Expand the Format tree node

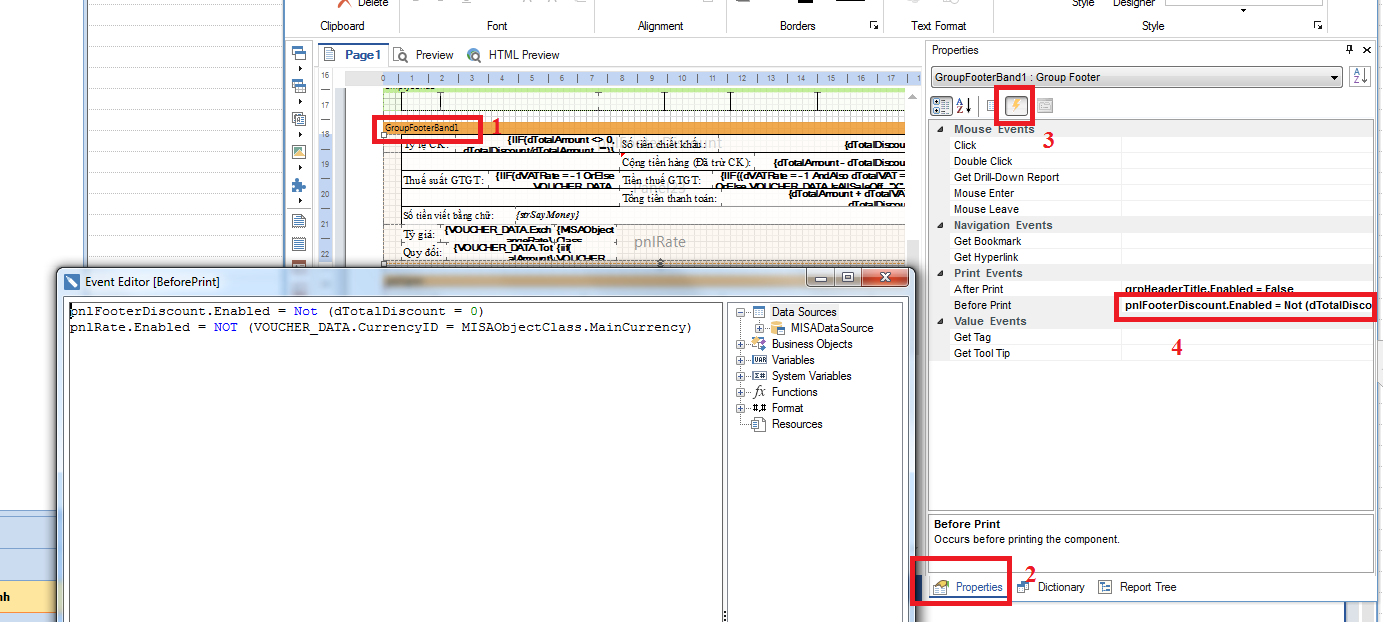(x=741, y=408)
